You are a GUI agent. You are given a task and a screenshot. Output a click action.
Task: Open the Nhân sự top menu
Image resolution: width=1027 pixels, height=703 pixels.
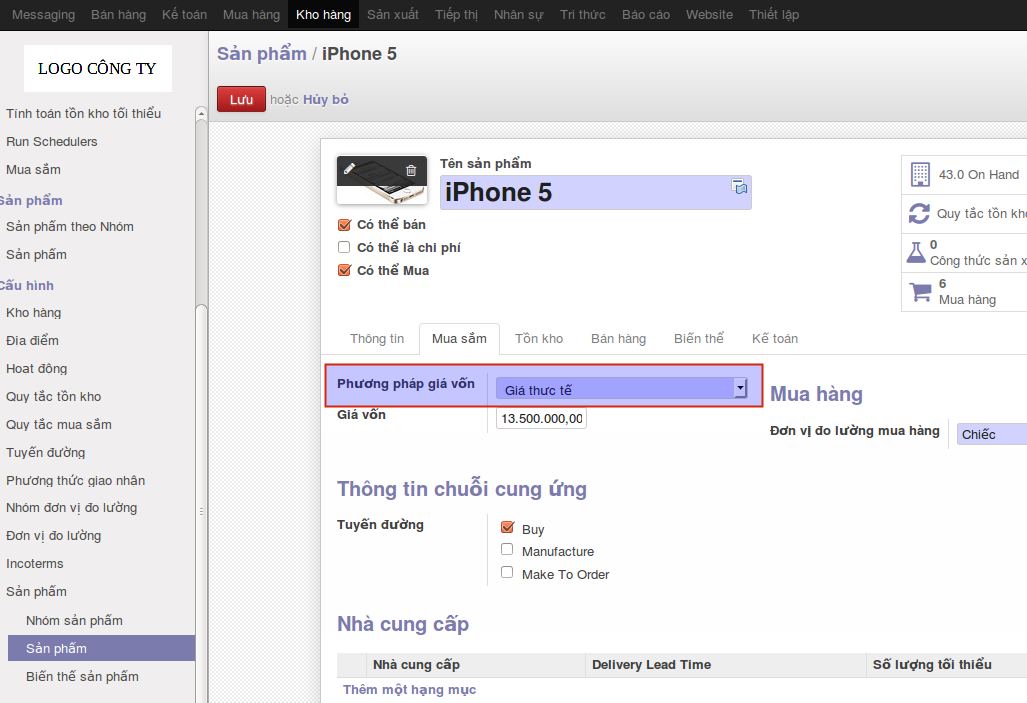[x=519, y=14]
